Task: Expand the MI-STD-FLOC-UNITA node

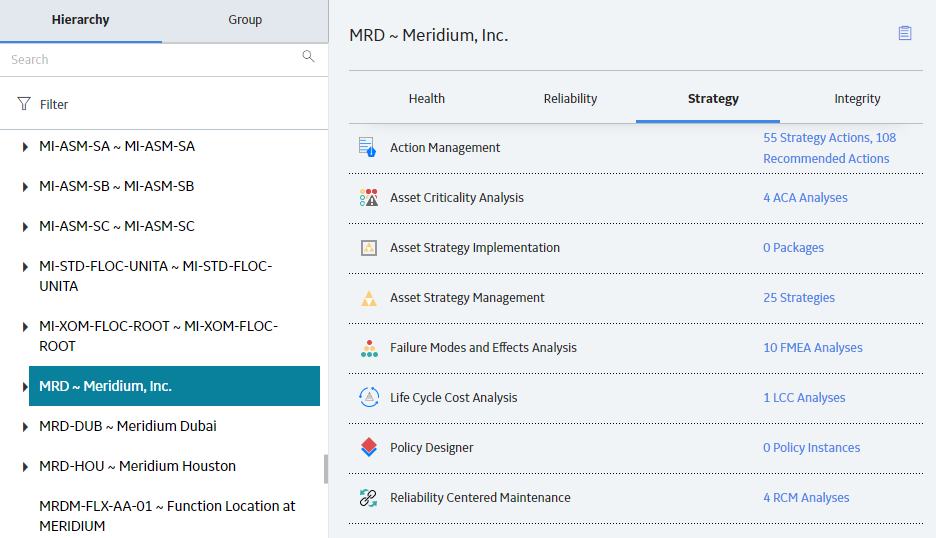Action: (x=24, y=267)
